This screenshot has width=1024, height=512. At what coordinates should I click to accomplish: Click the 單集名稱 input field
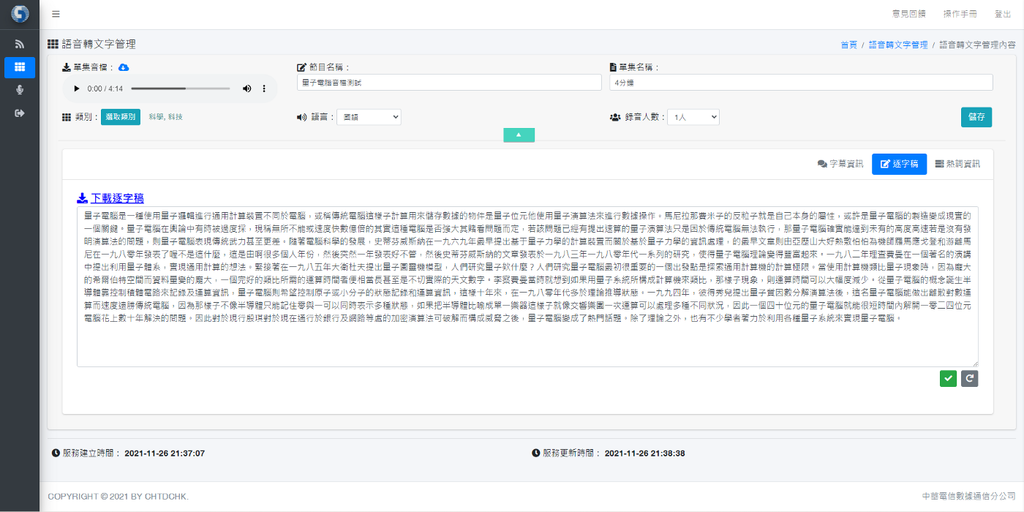point(801,82)
